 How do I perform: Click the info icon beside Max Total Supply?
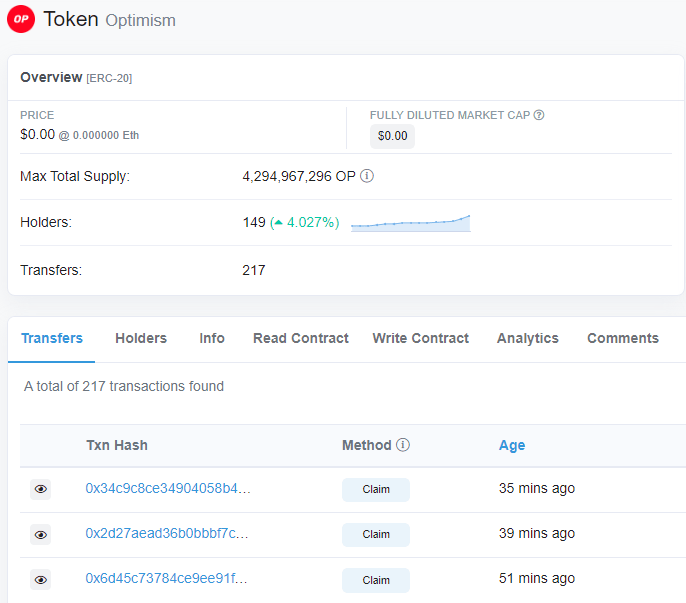click(367, 176)
